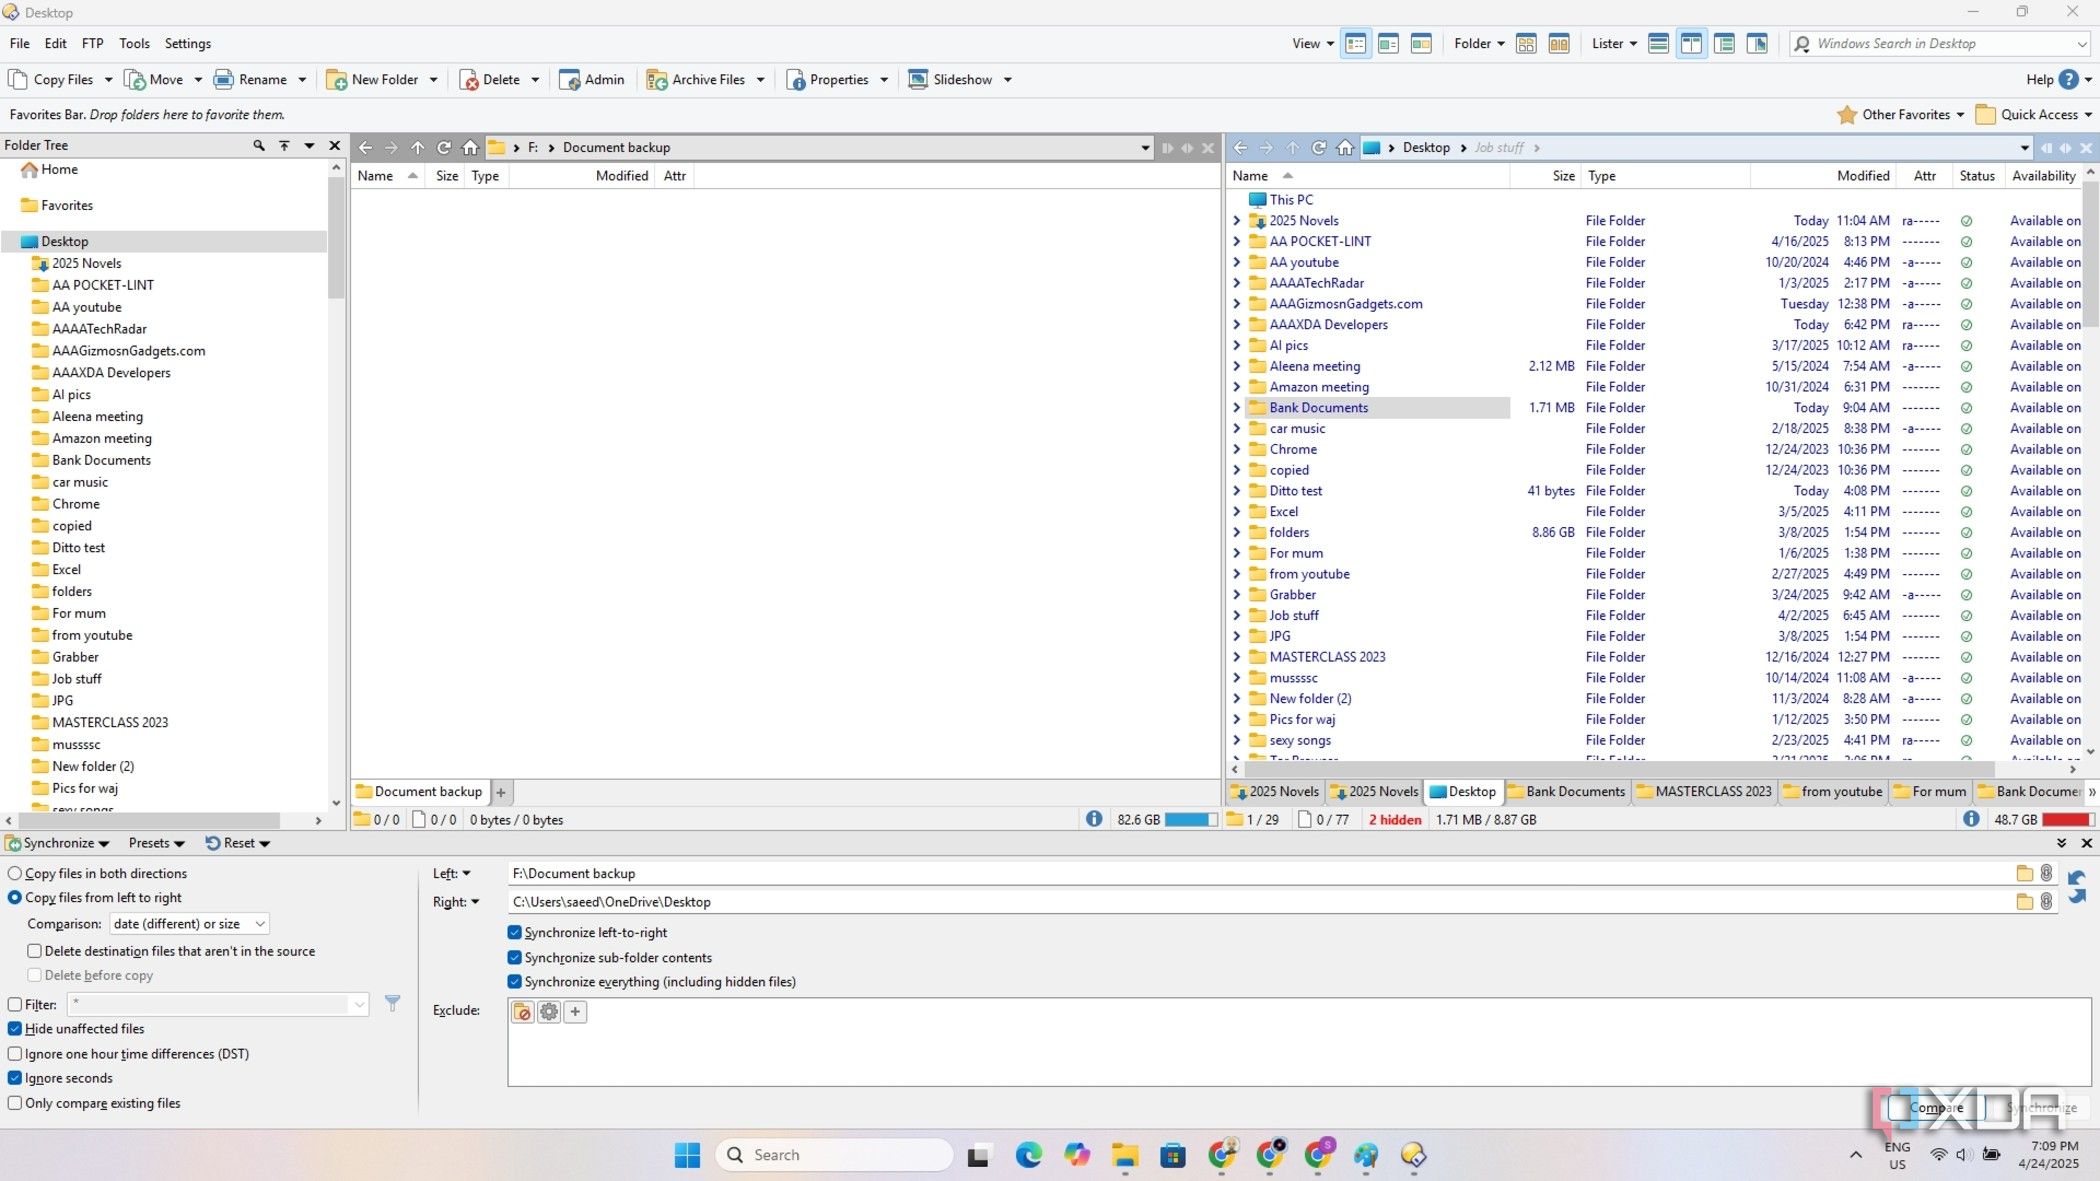Click Archive Files in toolbar
Screen dimensions: 2100x1181
tap(696, 80)
